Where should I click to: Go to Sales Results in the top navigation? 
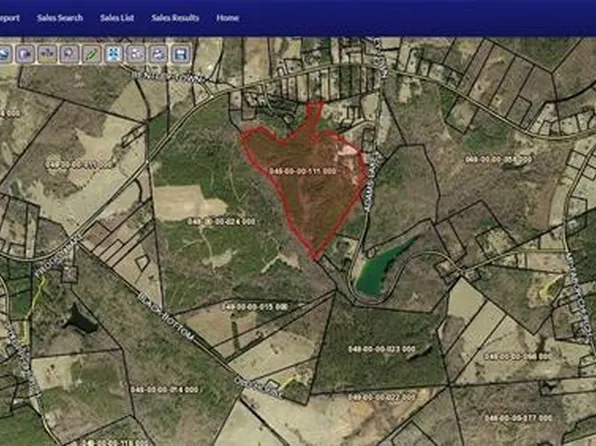(175, 18)
